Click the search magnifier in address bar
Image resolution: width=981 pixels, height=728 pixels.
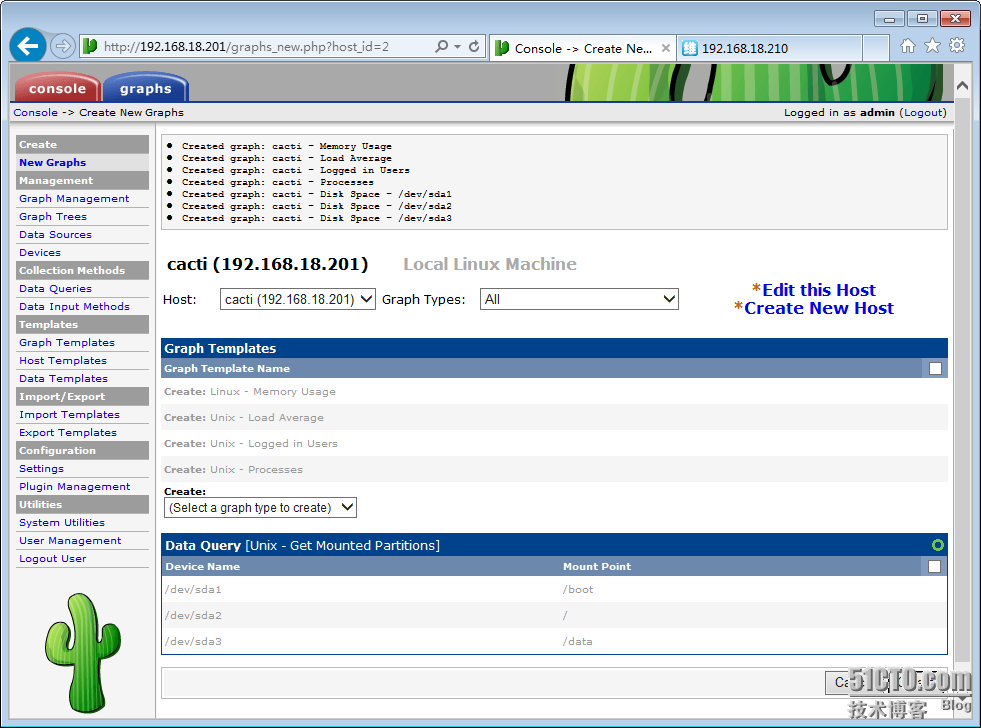(441, 46)
